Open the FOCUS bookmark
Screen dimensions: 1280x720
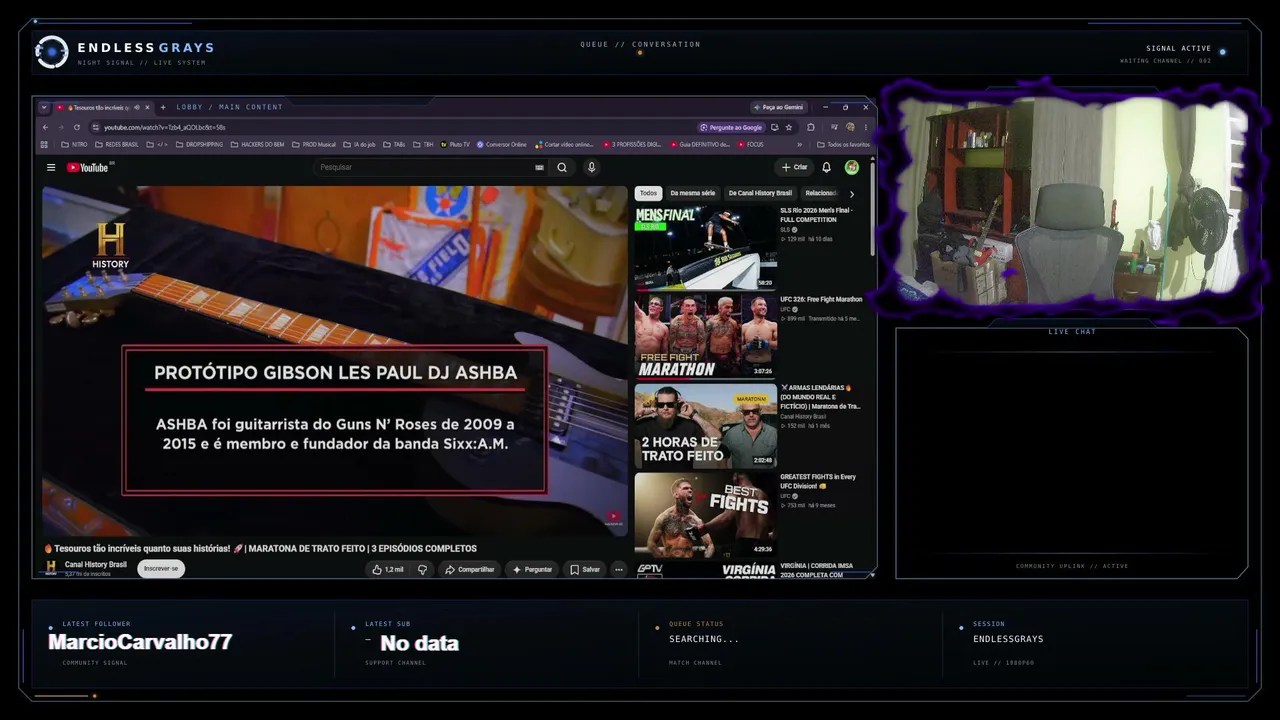pos(751,144)
